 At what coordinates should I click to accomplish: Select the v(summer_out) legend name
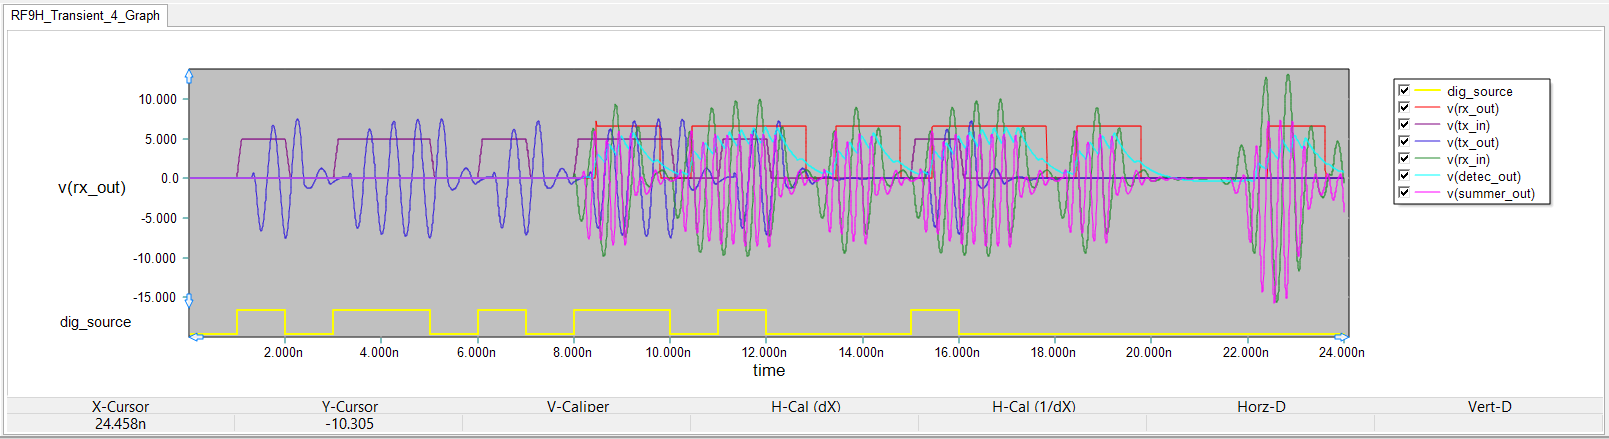click(x=1490, y=194)
